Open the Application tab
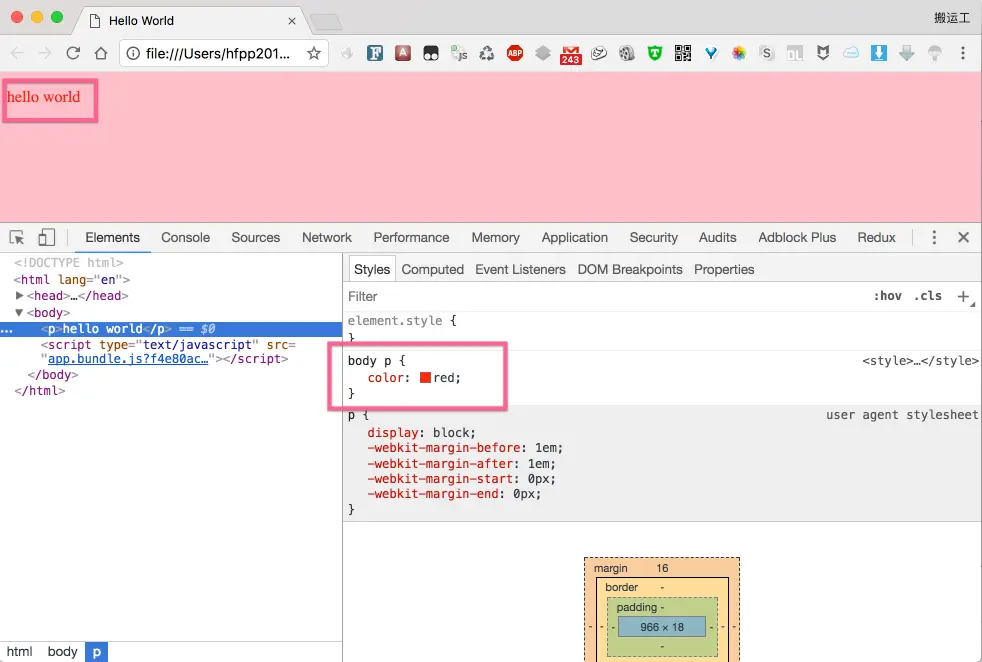The image size is (982, 662). click(575, 237)
